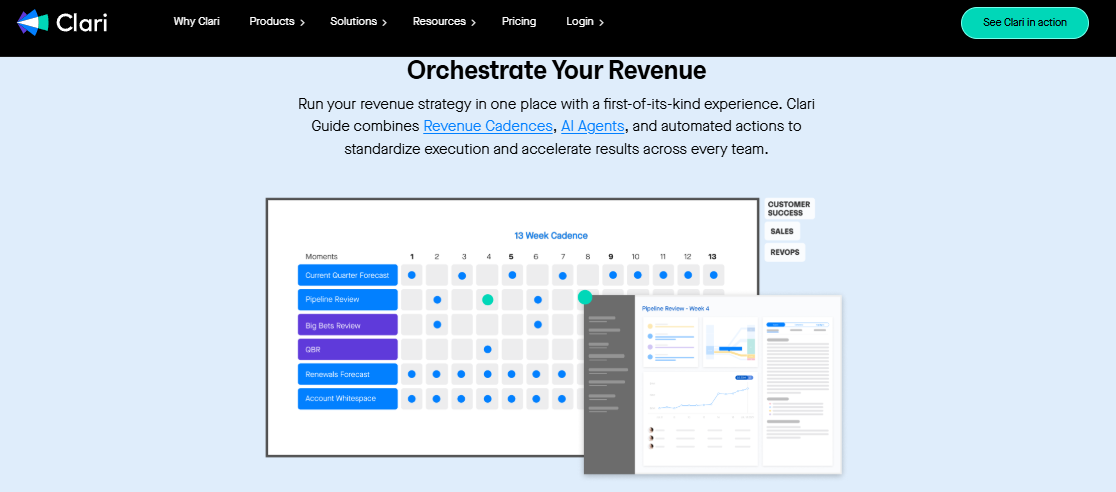This screenshot has height=492, width=1116.
Task: Click the Current Quarter Forecast week 13 dot
Action: point(713,275)
